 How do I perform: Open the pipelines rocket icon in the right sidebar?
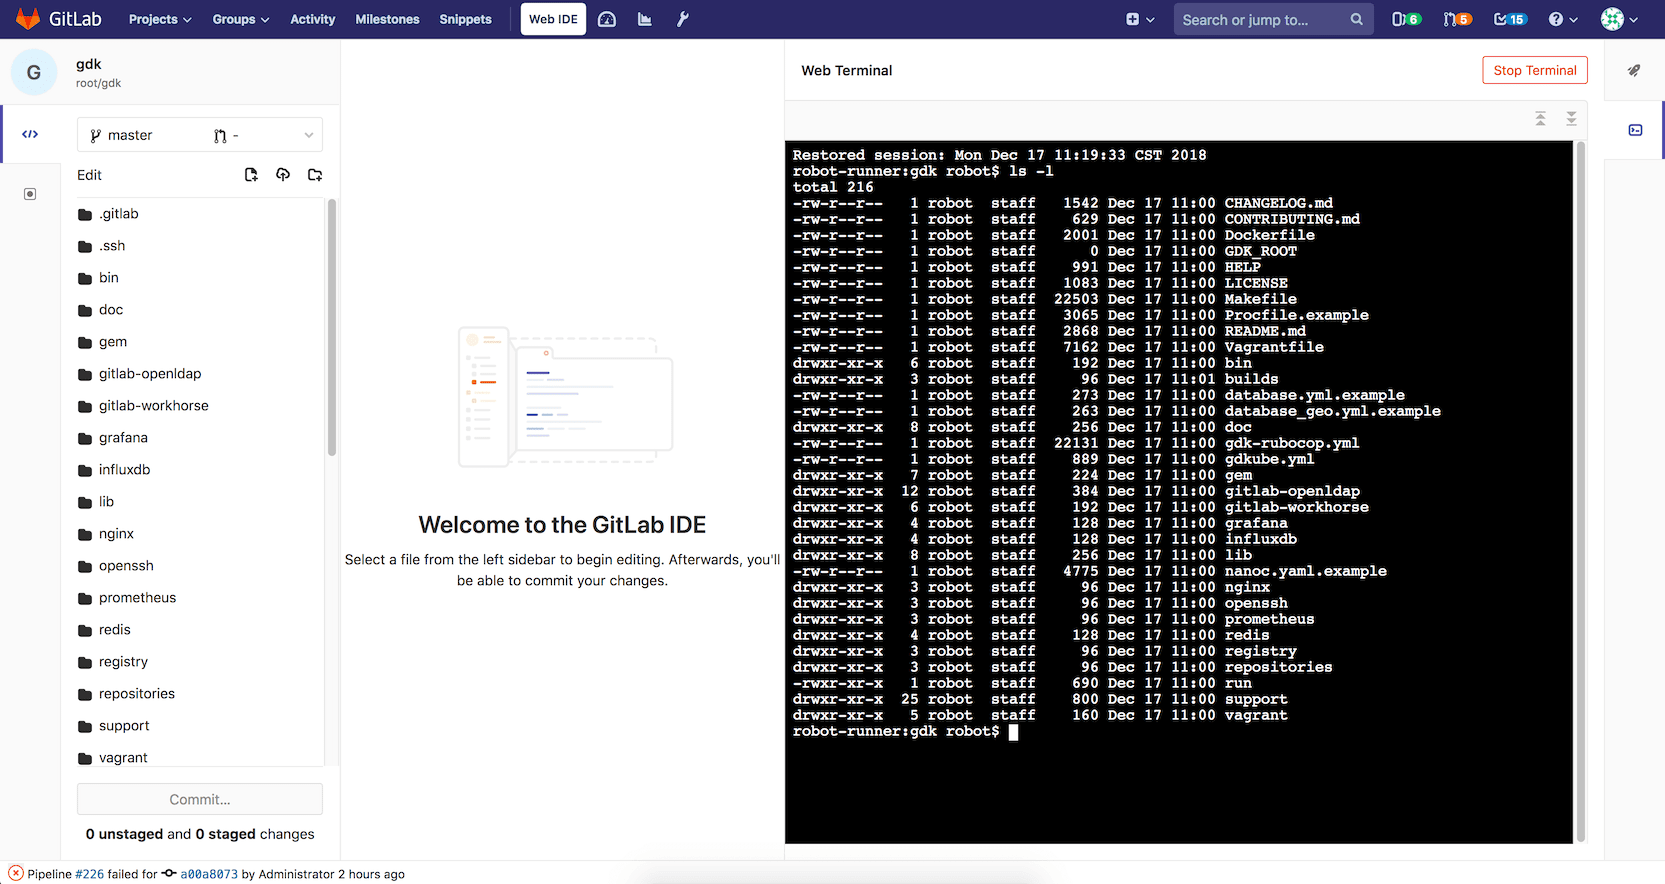pyautogui.click(x=1634, y=70)
